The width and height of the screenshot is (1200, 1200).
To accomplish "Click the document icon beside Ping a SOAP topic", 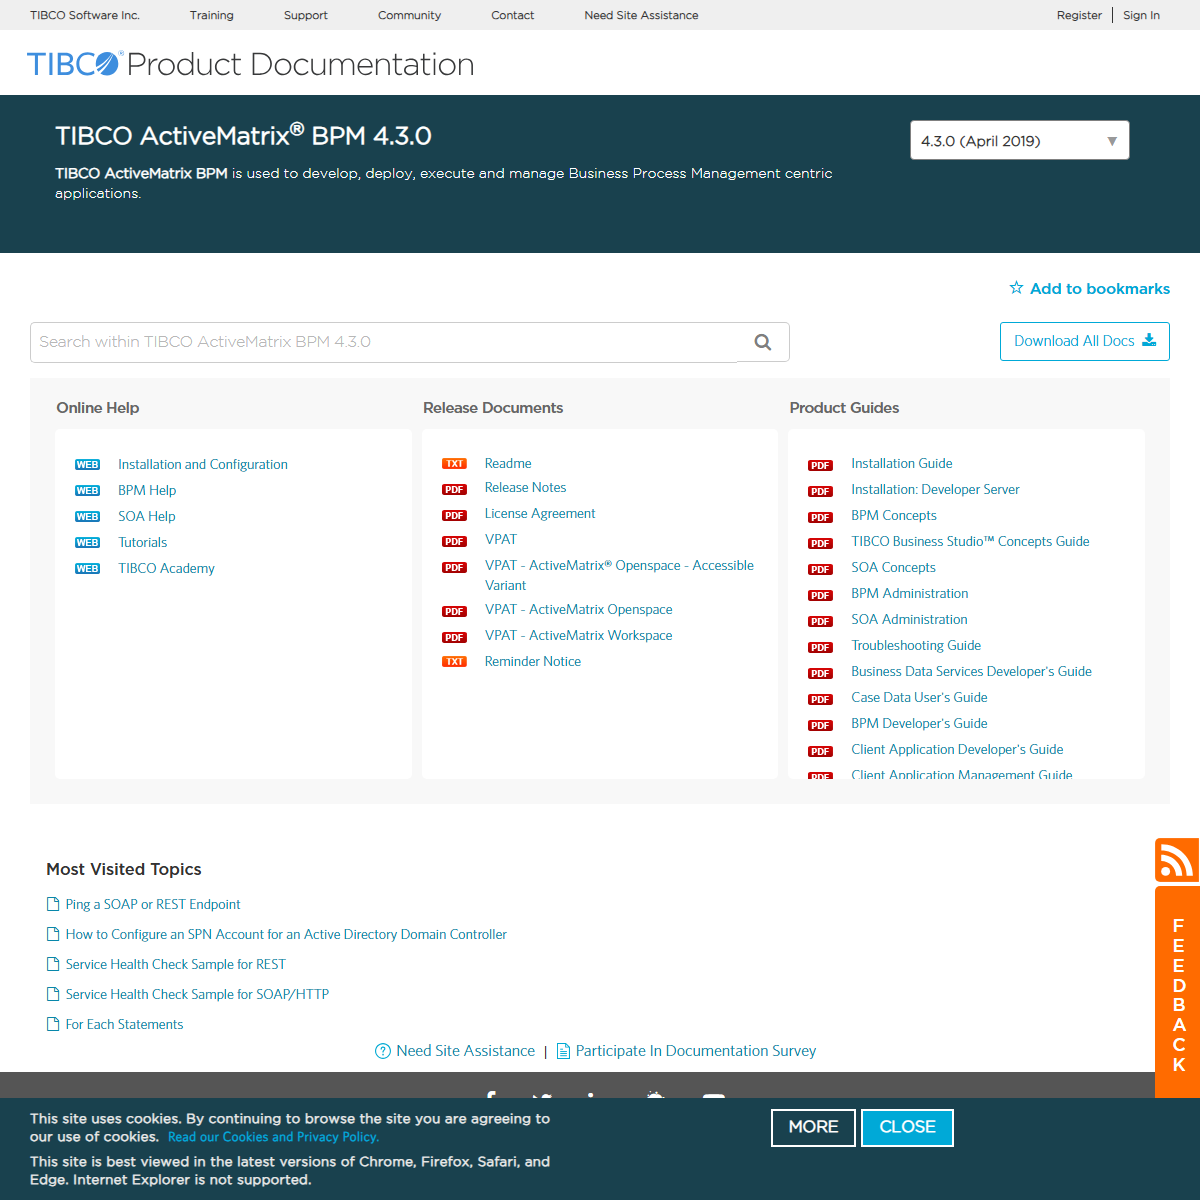I will point(53,904).
